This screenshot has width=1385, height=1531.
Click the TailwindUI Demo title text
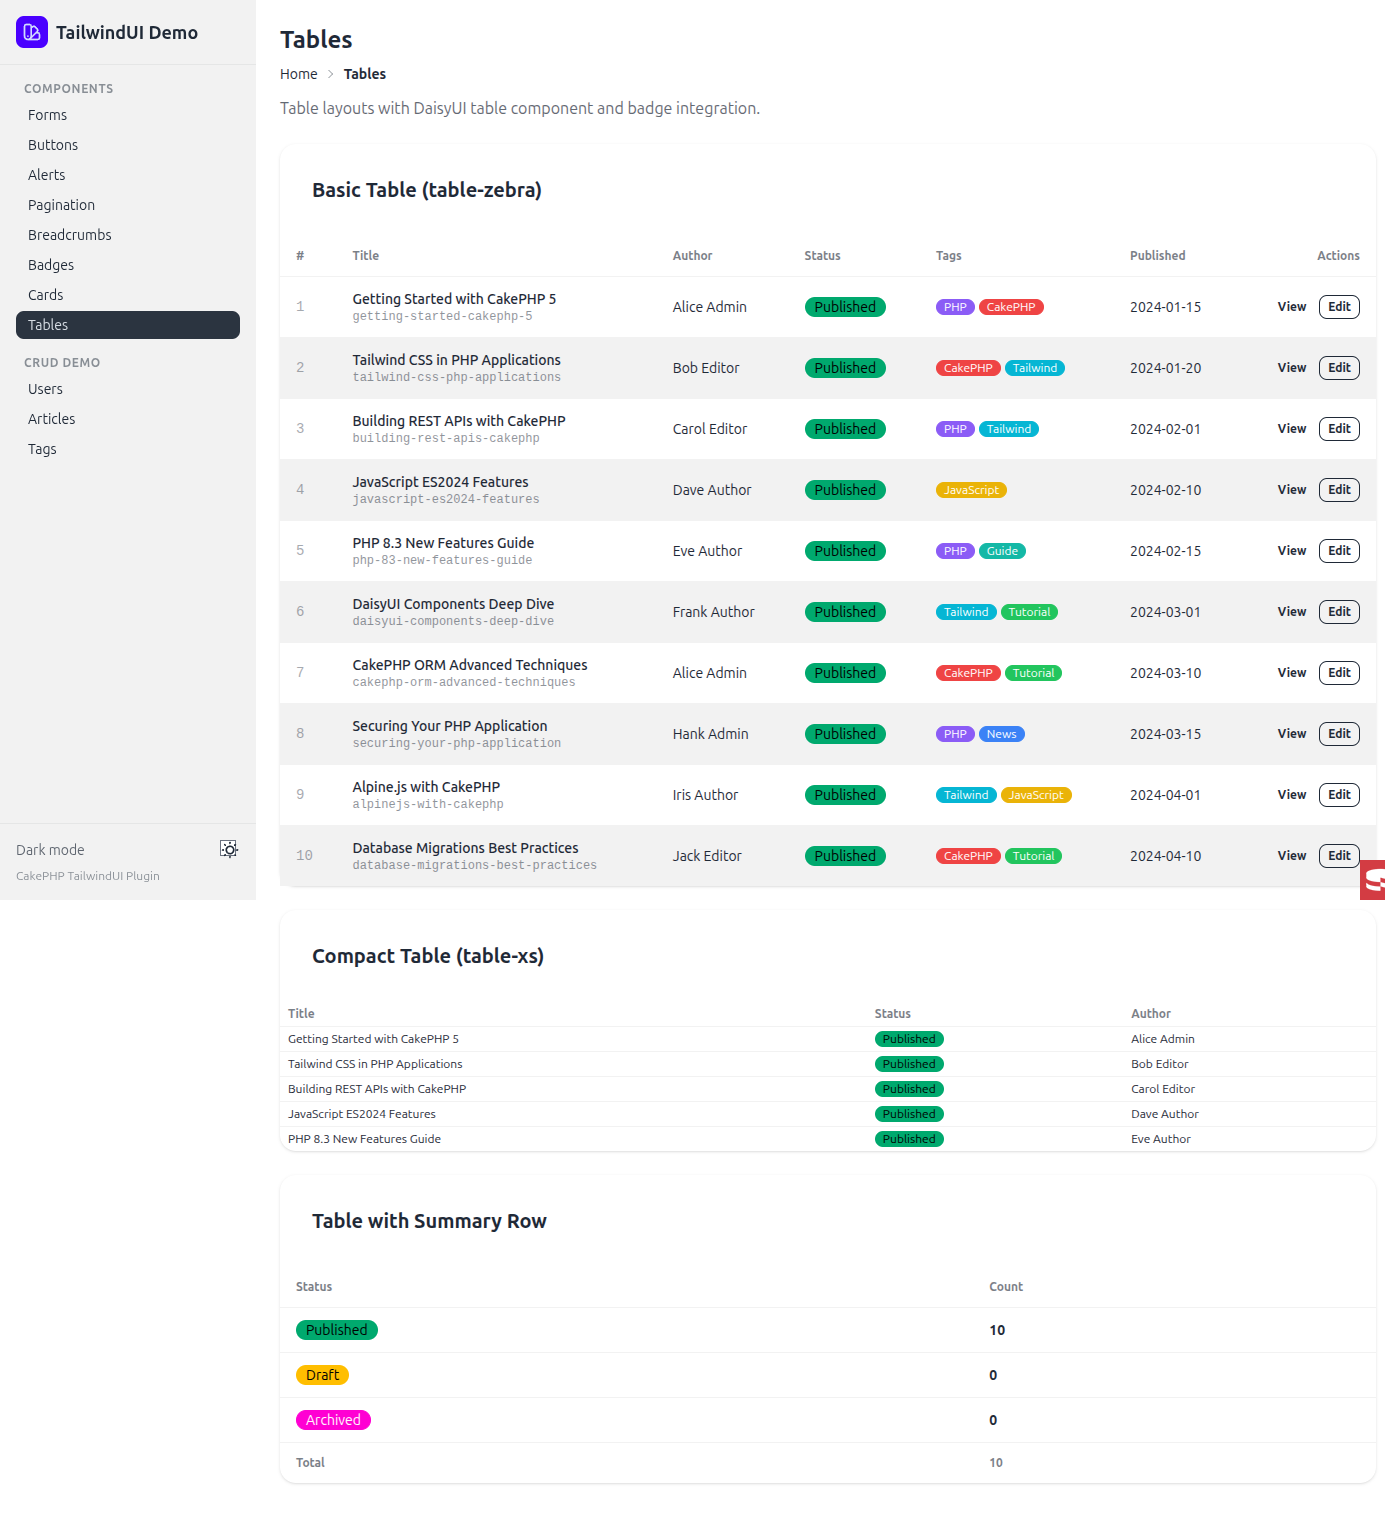tap(127, 32)
